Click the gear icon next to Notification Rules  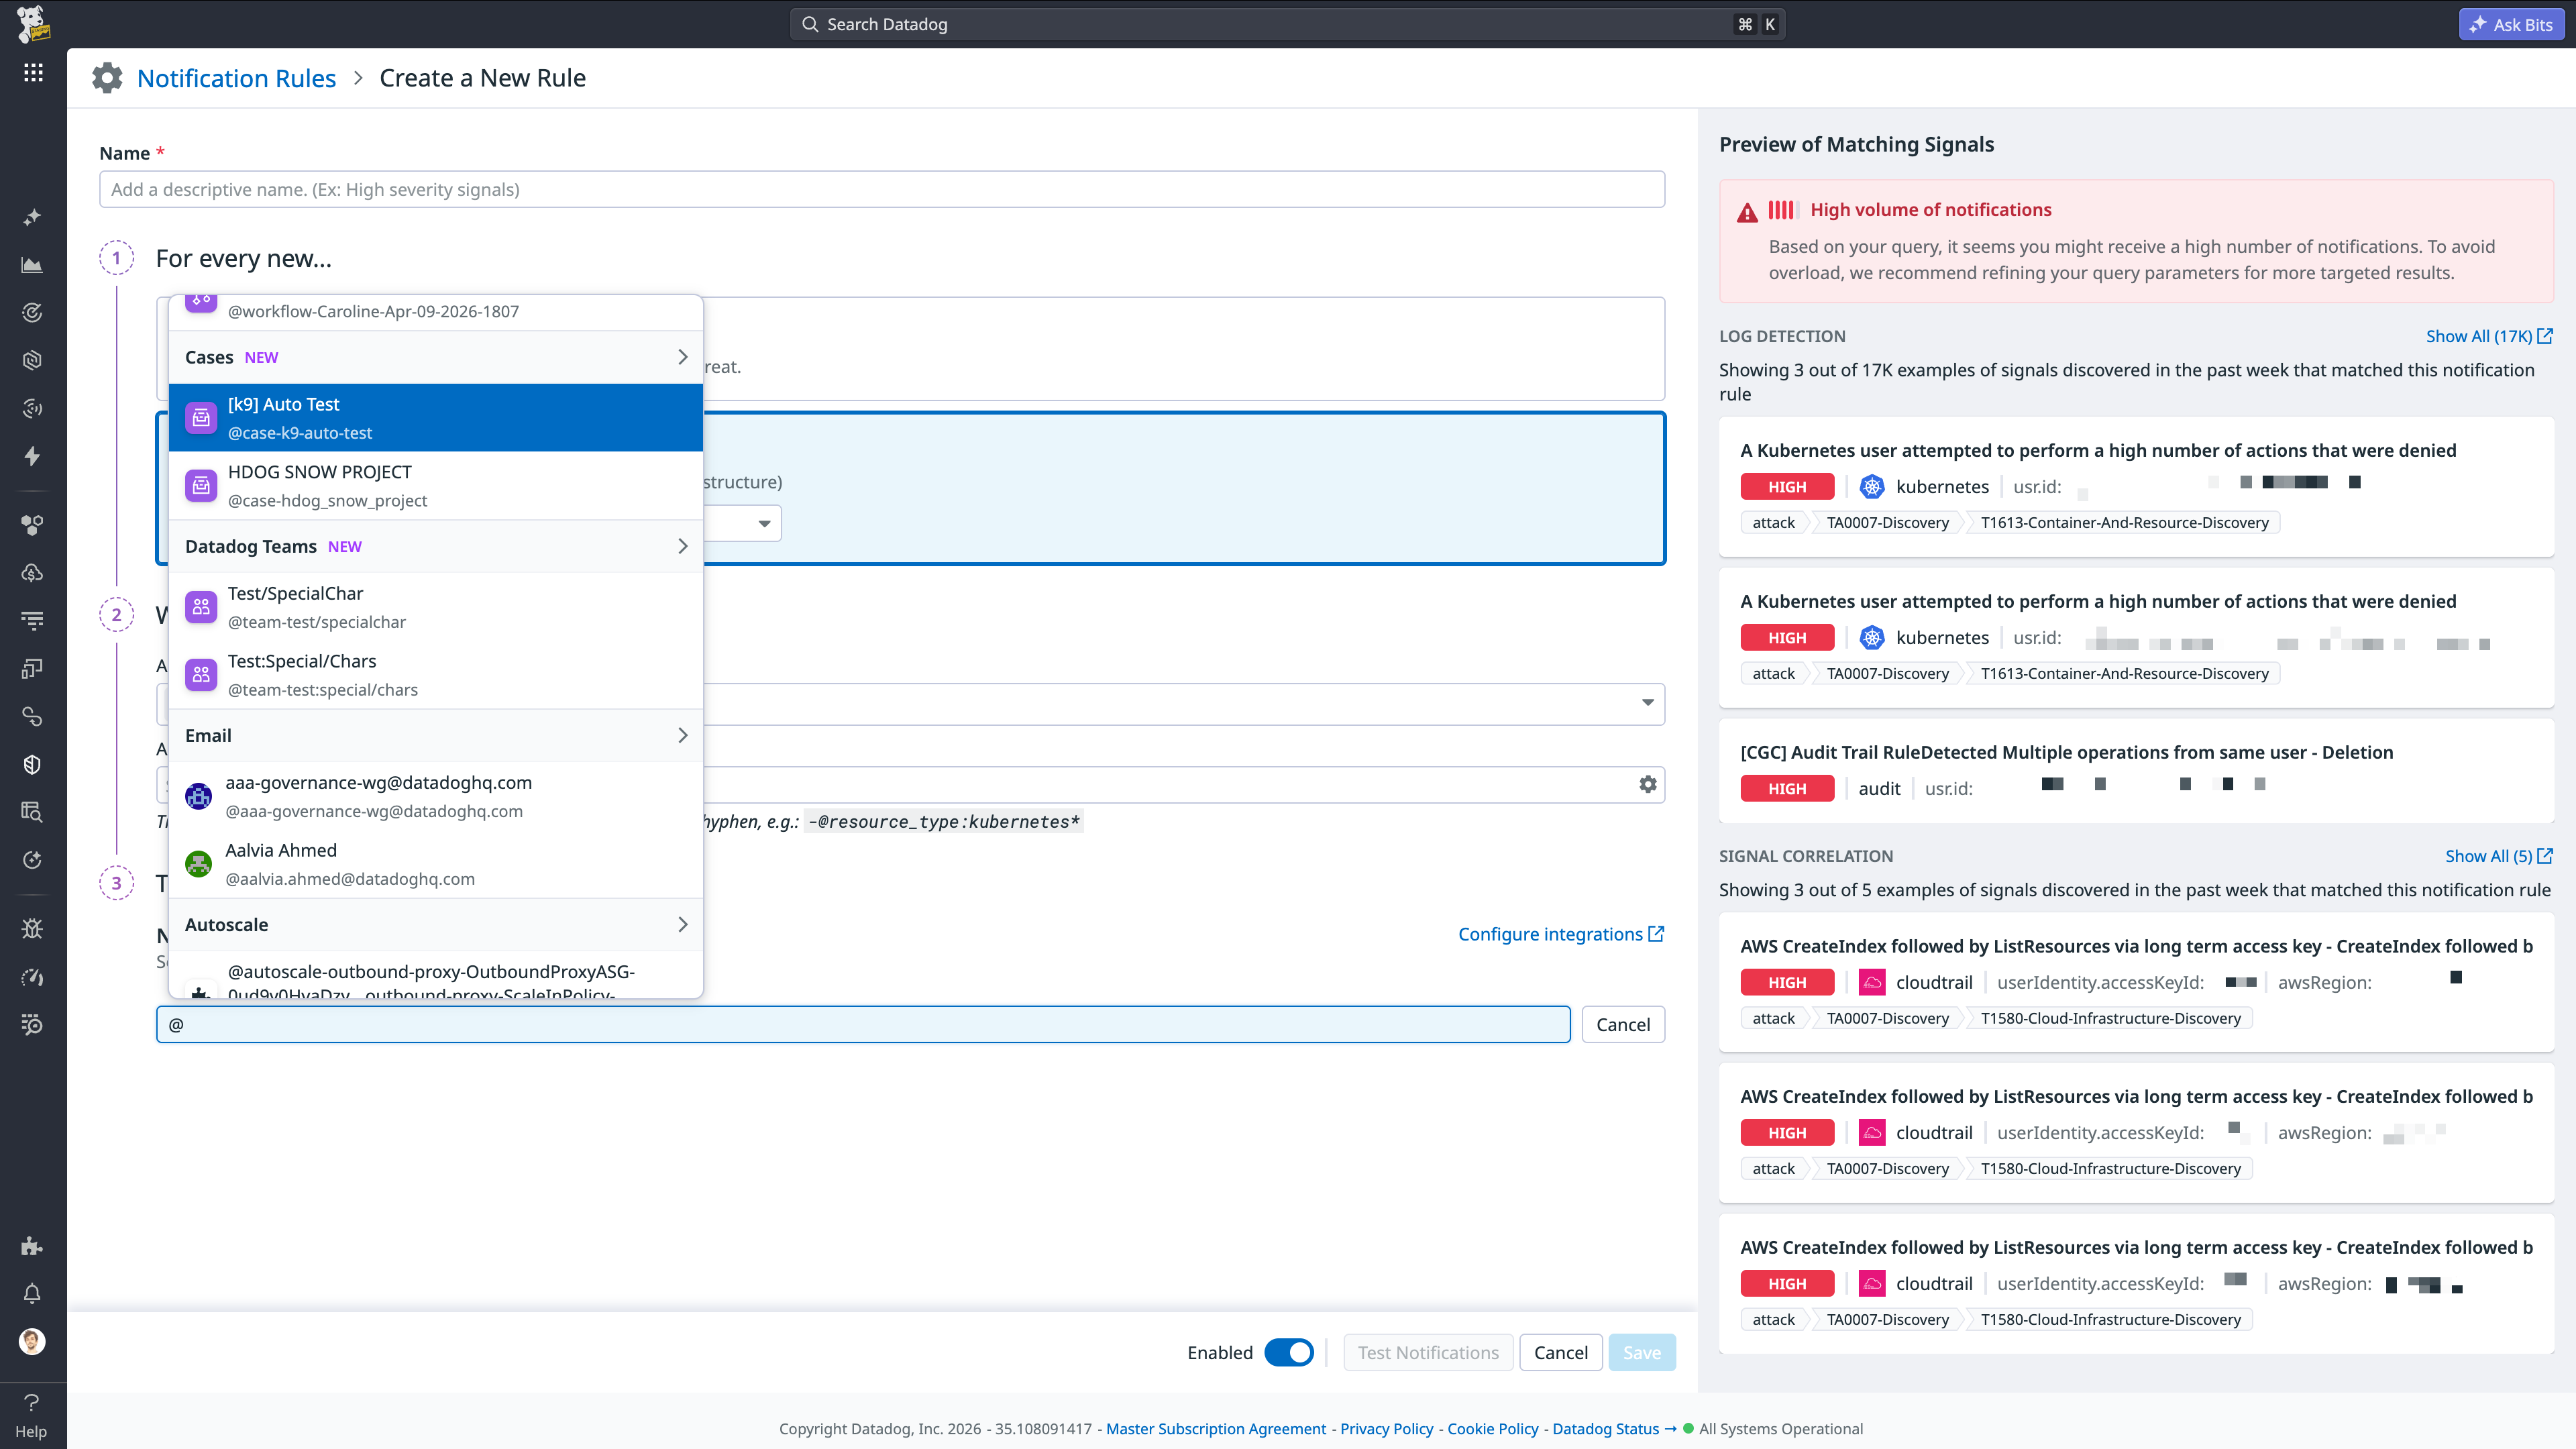point(107,78)
